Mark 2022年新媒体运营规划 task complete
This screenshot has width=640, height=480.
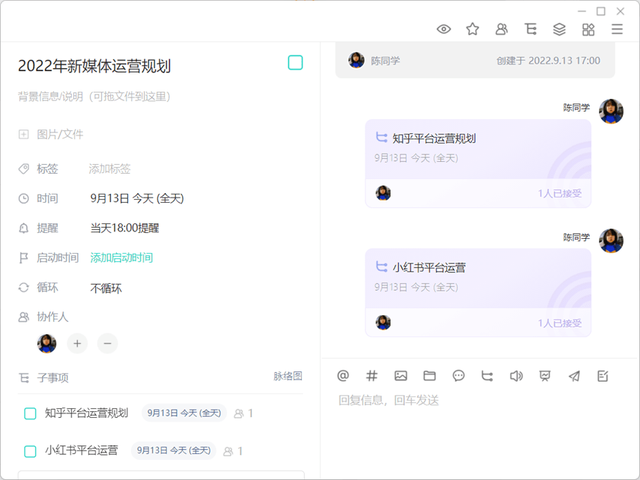click(x=295, y=63)
